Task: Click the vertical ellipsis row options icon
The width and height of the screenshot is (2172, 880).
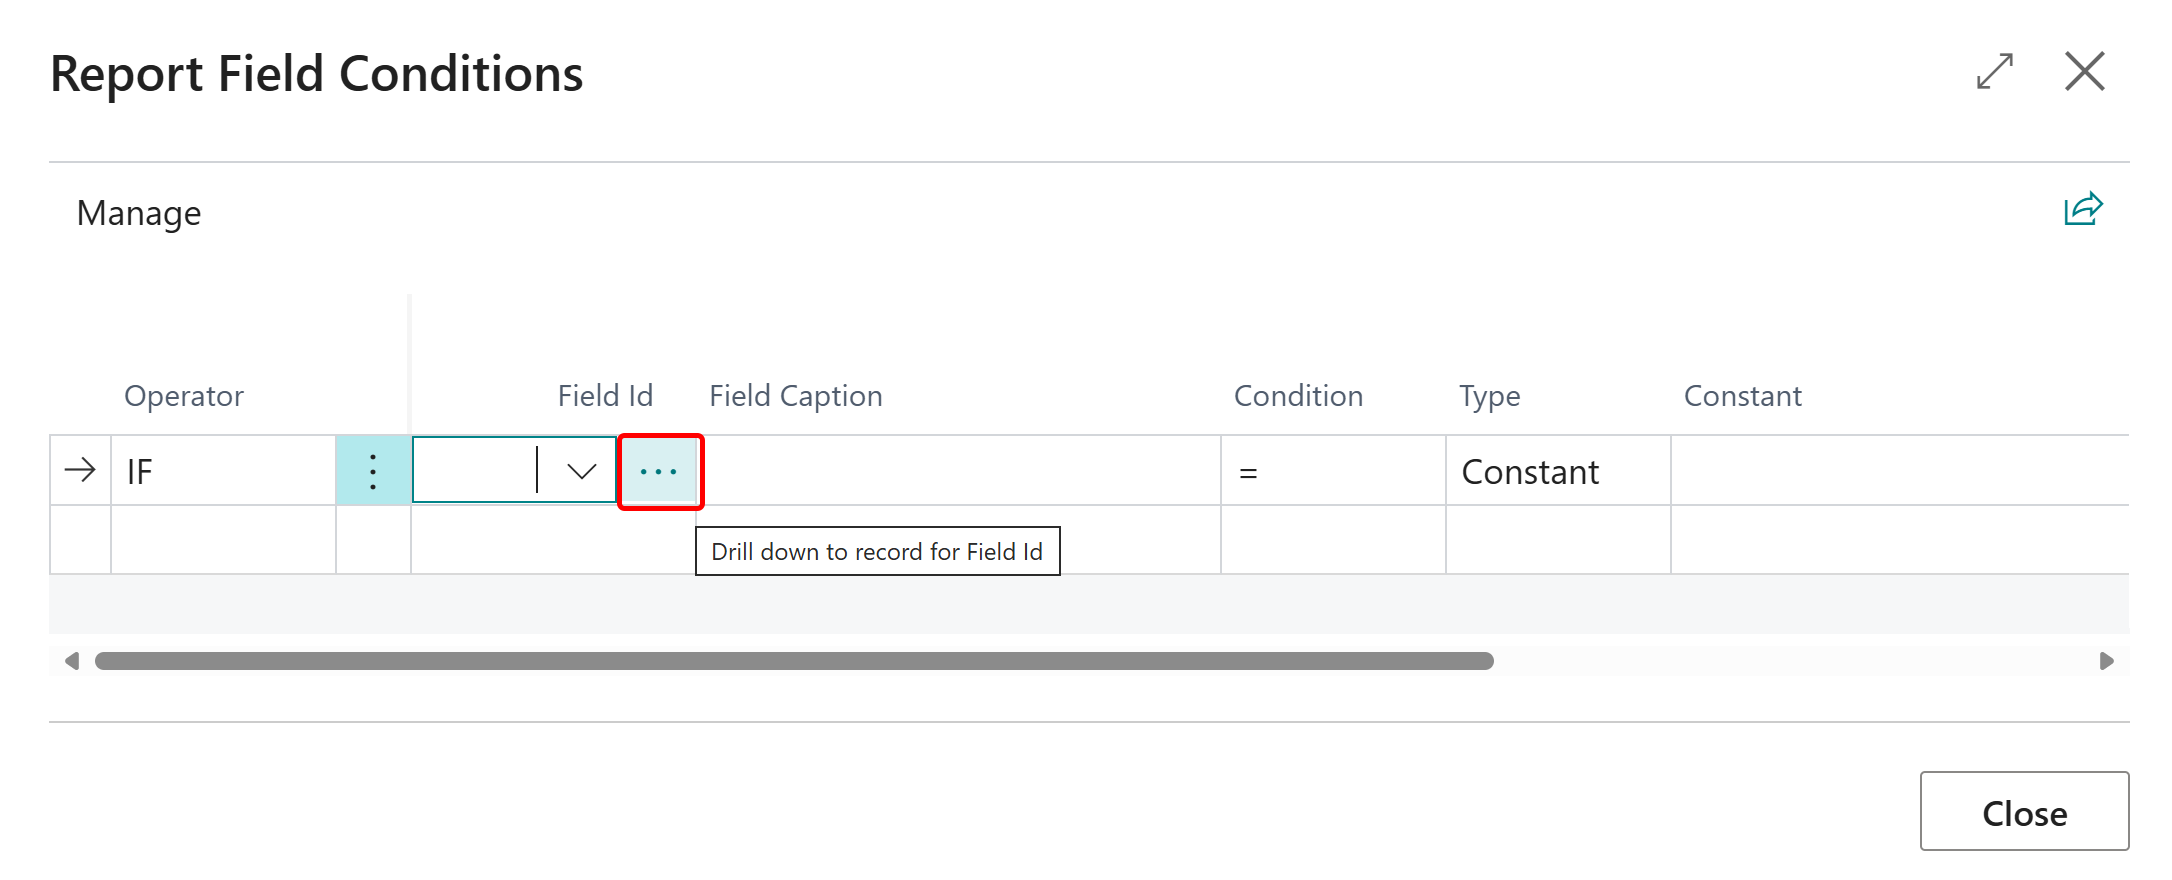Action: coord(373,470)
